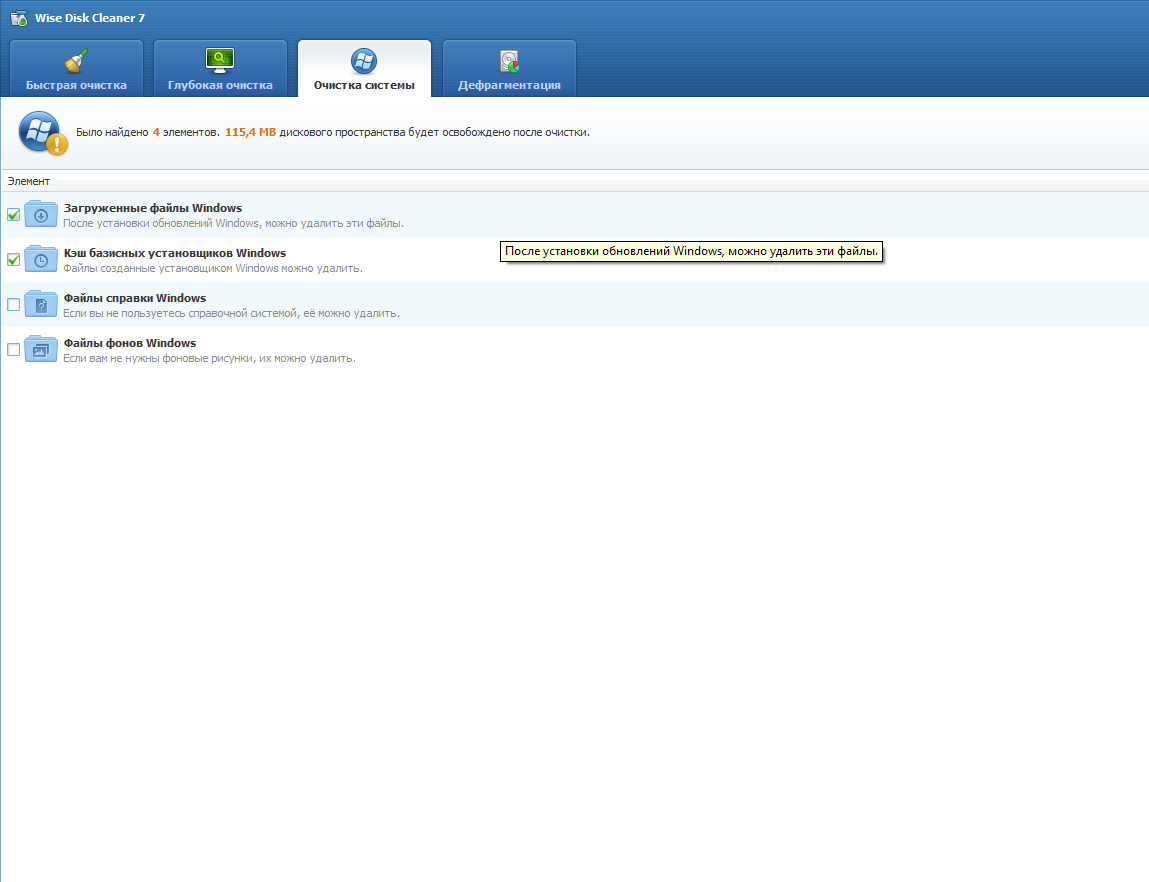The image size is (1149, 882).
Task: Select the Файлы фонов Windows title
Action: tap(130, 343)
